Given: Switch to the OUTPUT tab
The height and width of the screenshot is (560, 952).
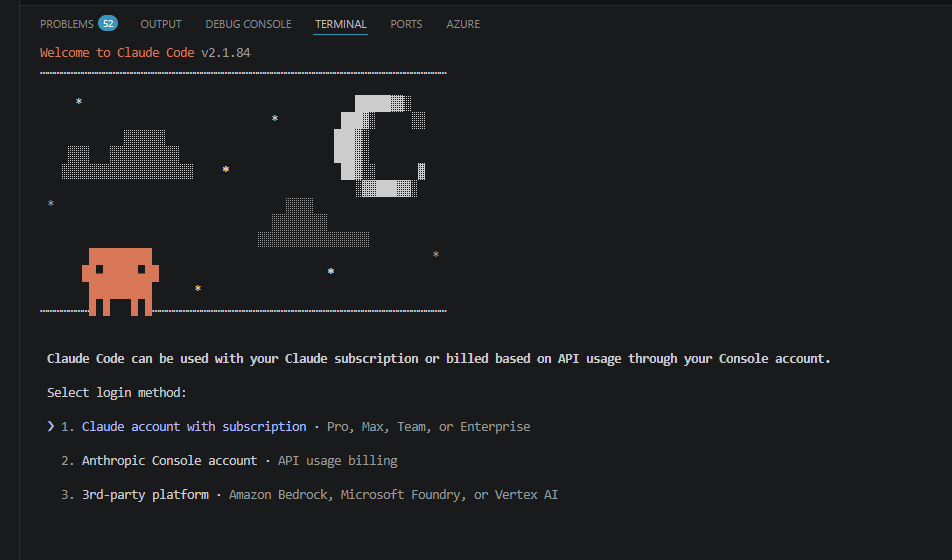Looking at the screenshot, I should pos(161,24).
